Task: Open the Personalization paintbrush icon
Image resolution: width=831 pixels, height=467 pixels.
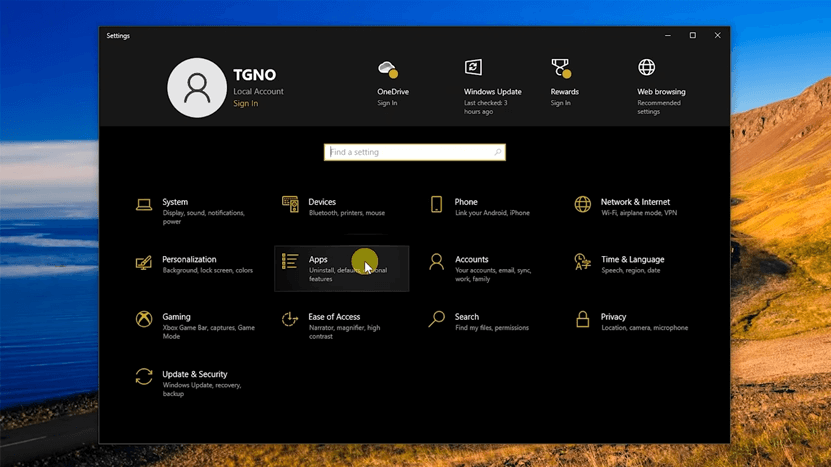Action: 144,262
